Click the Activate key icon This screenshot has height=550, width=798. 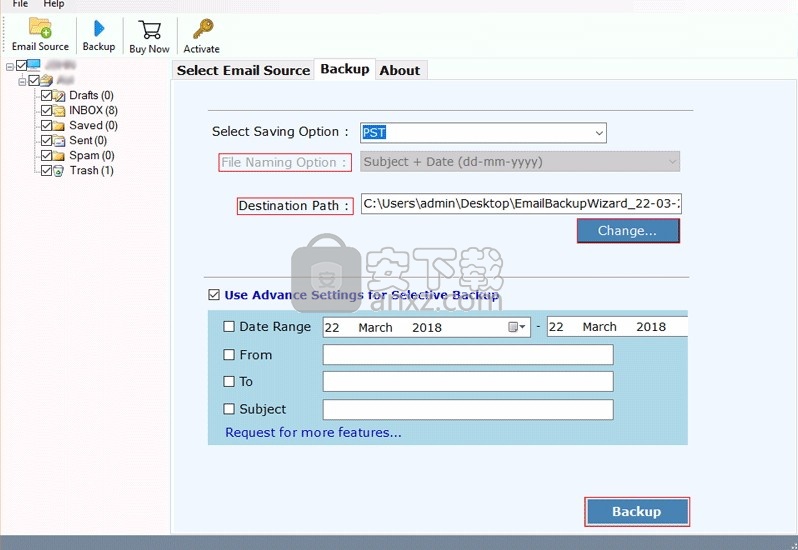201,30
